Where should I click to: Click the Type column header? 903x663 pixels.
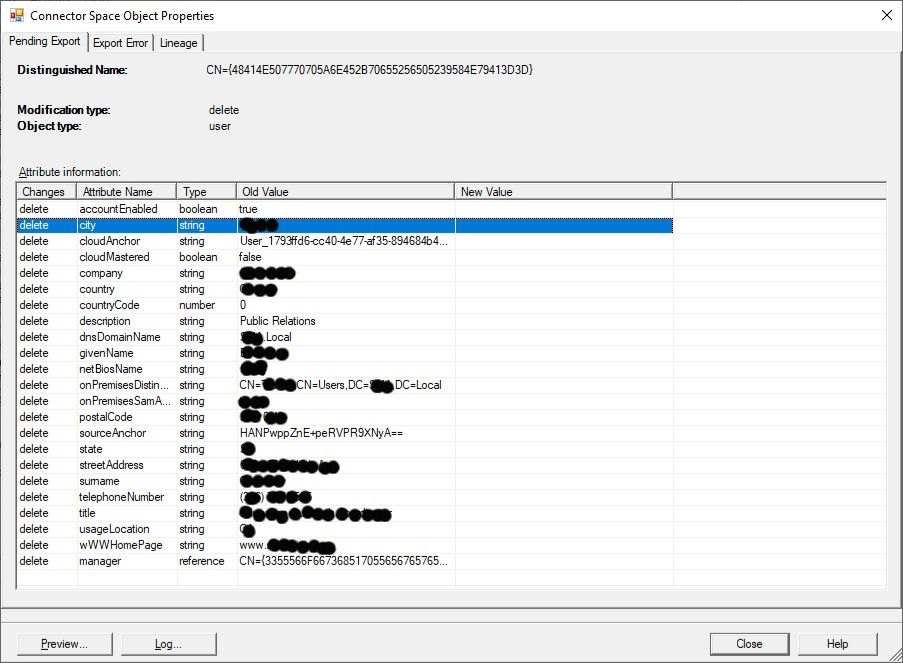click(x=207, y=192)
